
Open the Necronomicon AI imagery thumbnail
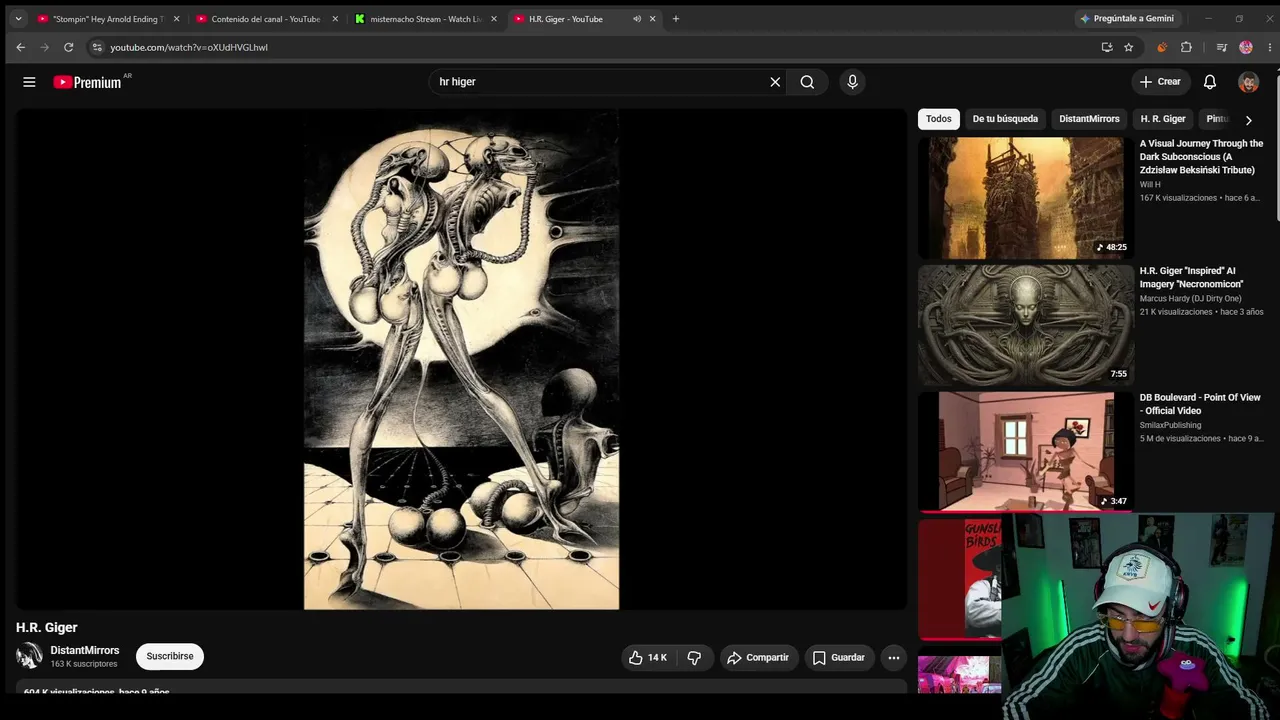pyautogui.click(x=1026, y=325)
